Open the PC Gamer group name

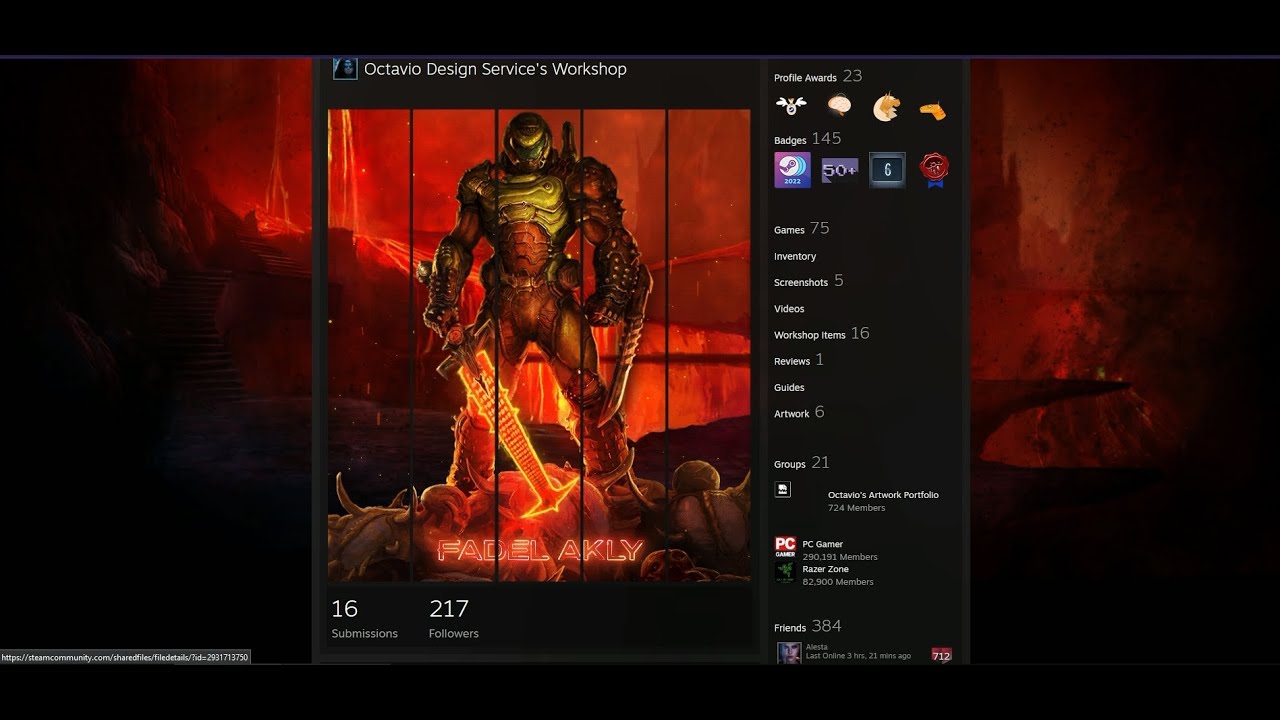822,544
